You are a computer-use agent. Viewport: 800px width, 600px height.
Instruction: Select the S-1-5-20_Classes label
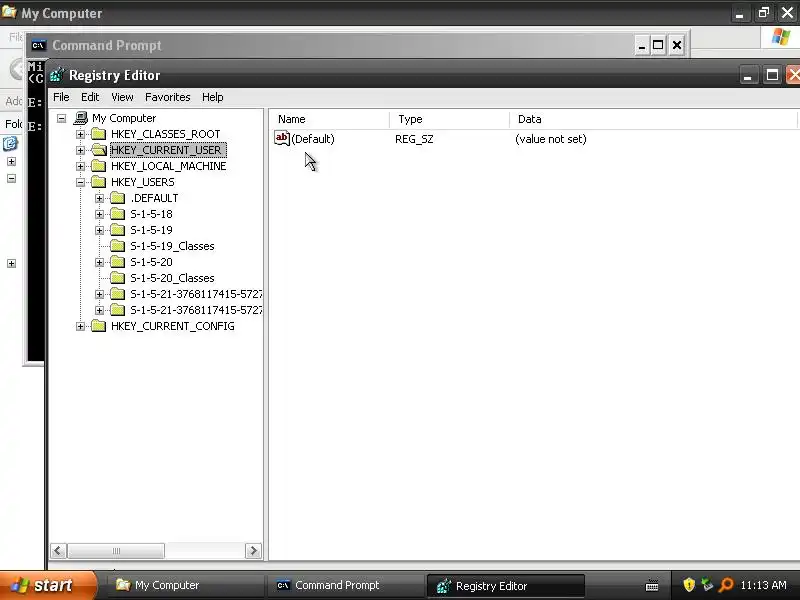point(172,278)
